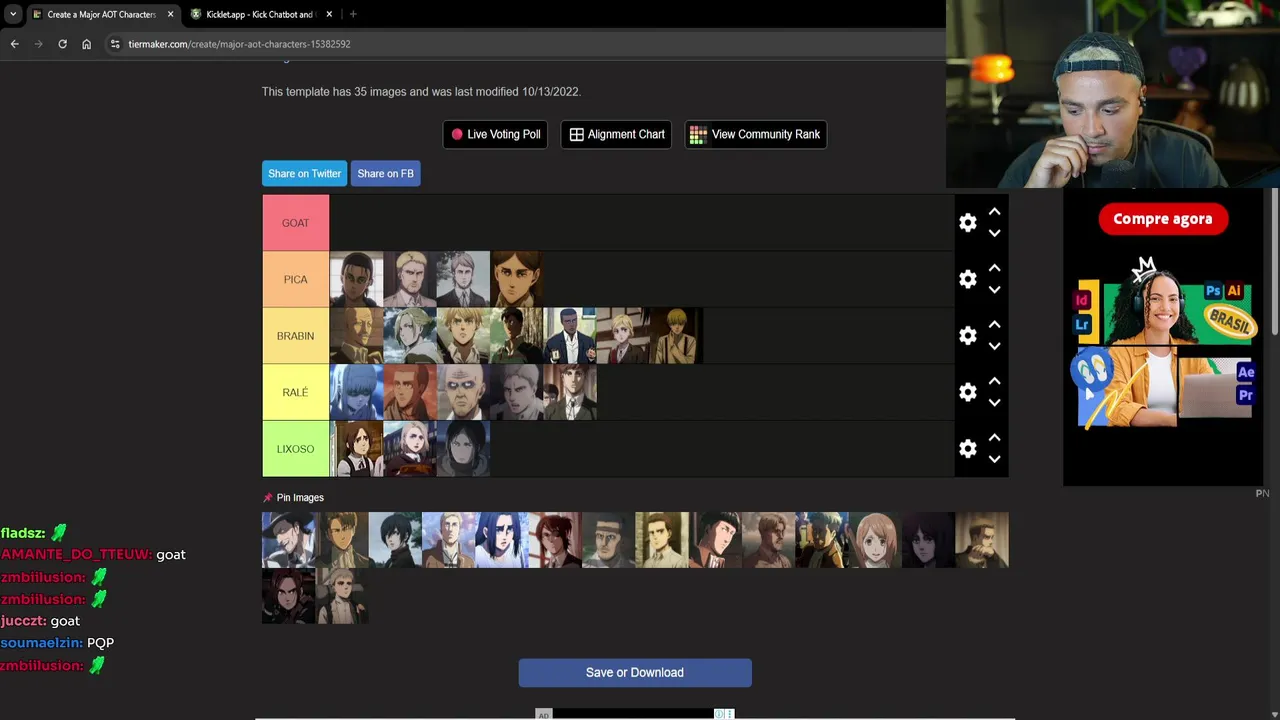Open the Alignment Chart

[x=617, y=134]
